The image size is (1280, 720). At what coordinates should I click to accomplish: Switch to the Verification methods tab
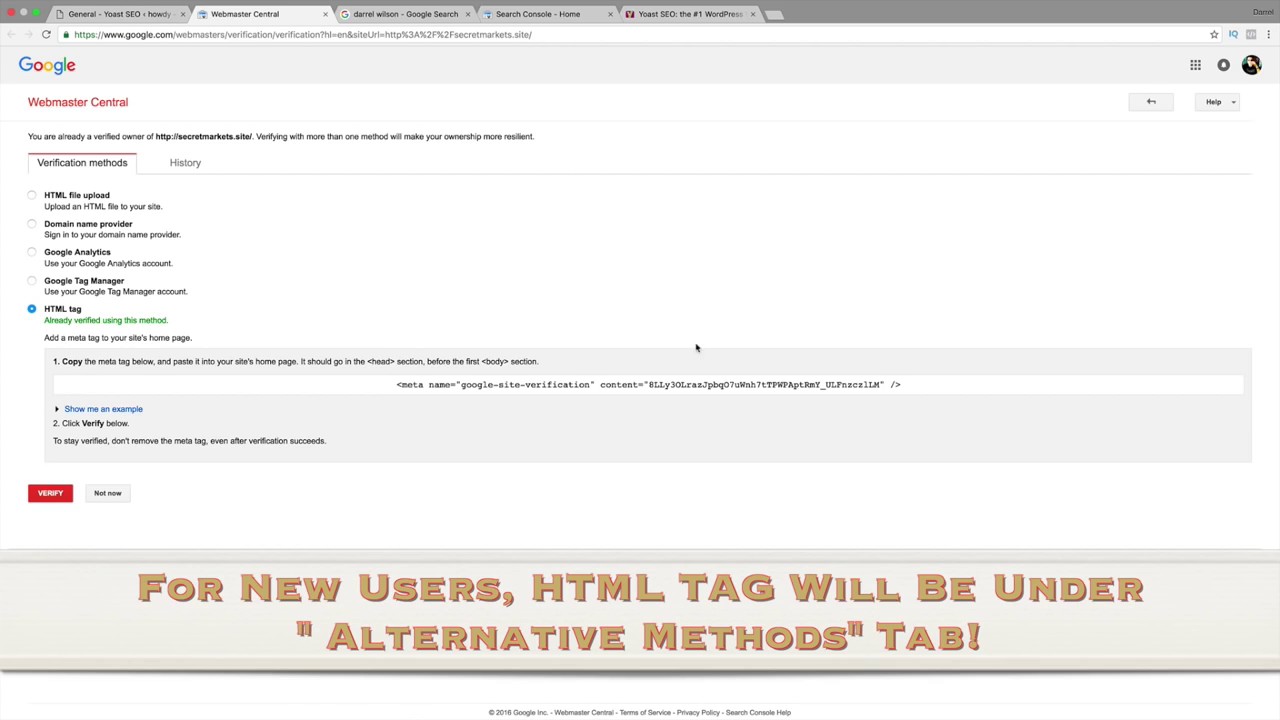click(82, 163)
